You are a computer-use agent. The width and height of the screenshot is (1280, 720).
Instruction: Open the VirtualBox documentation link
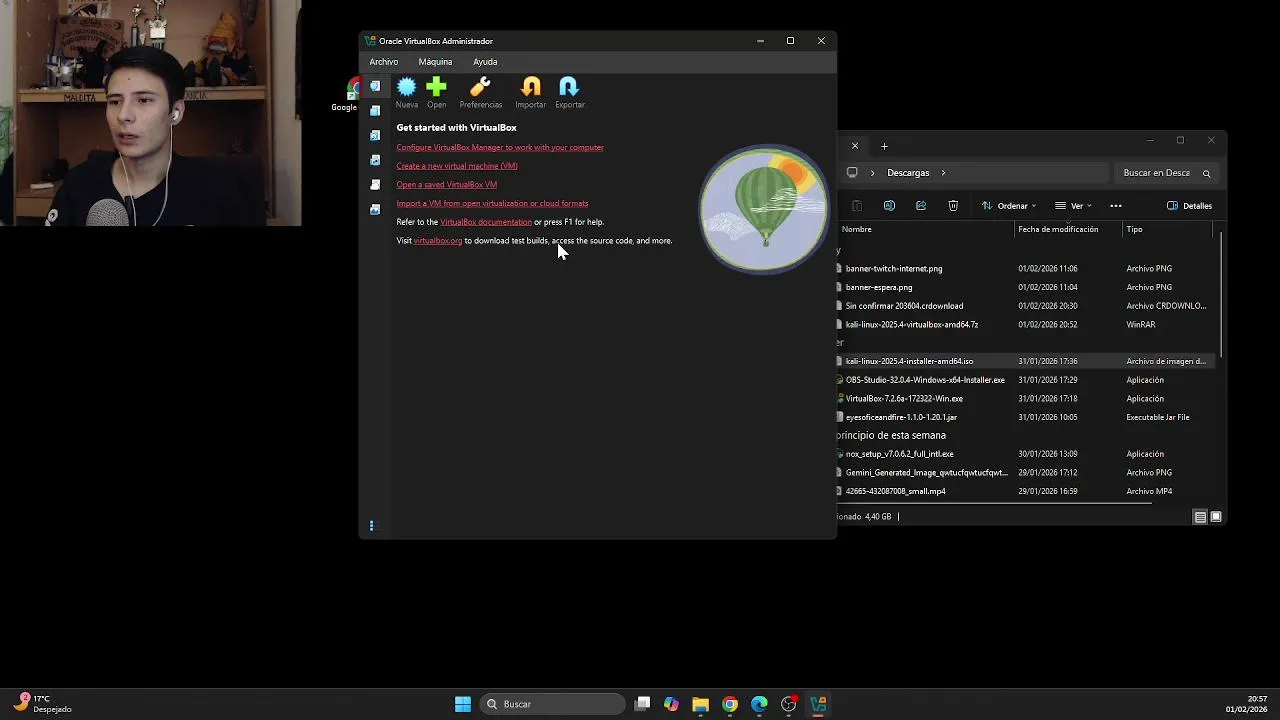486,222
